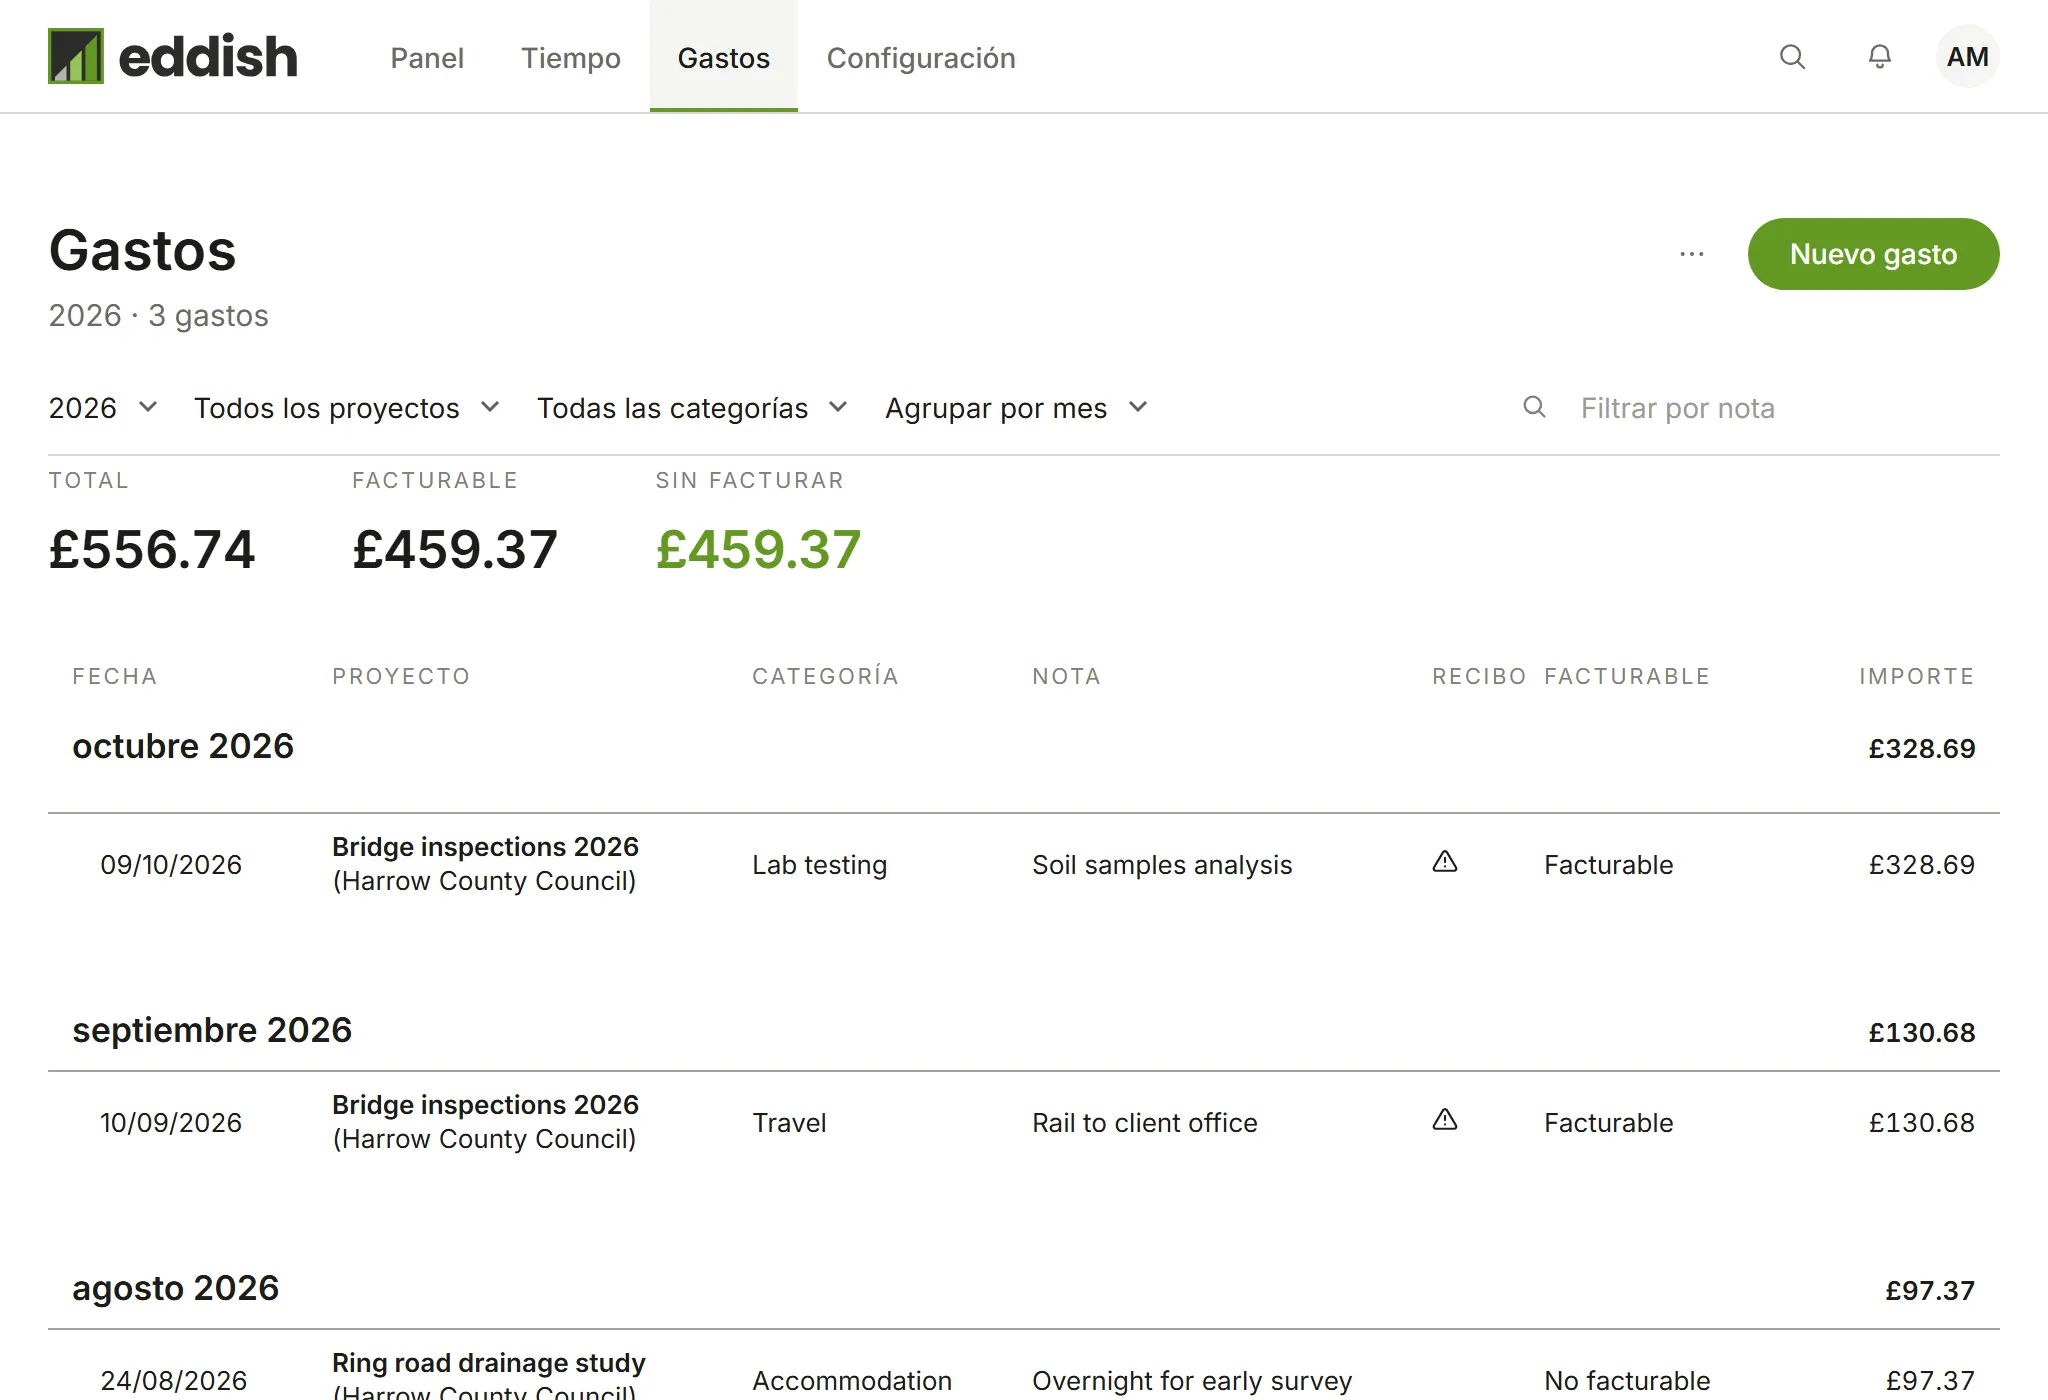Expand the Todas las categorías filter
The image size is (2048, 1400).
[692, 408]
